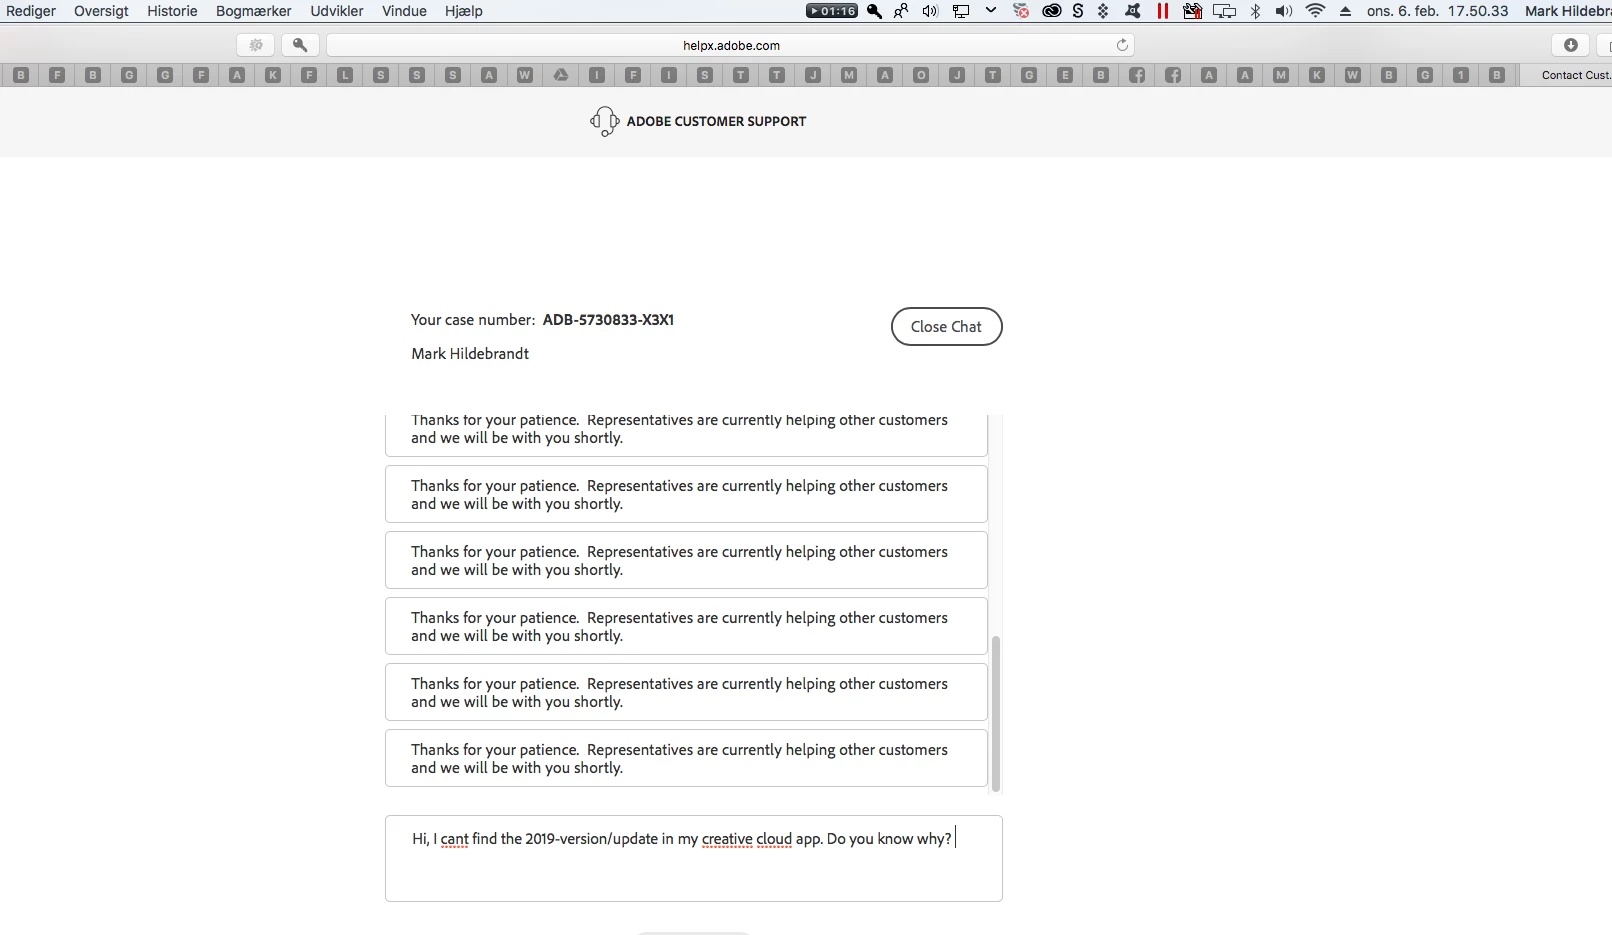
Task: Click the Close Chat button
Action: tap(946, 327)
